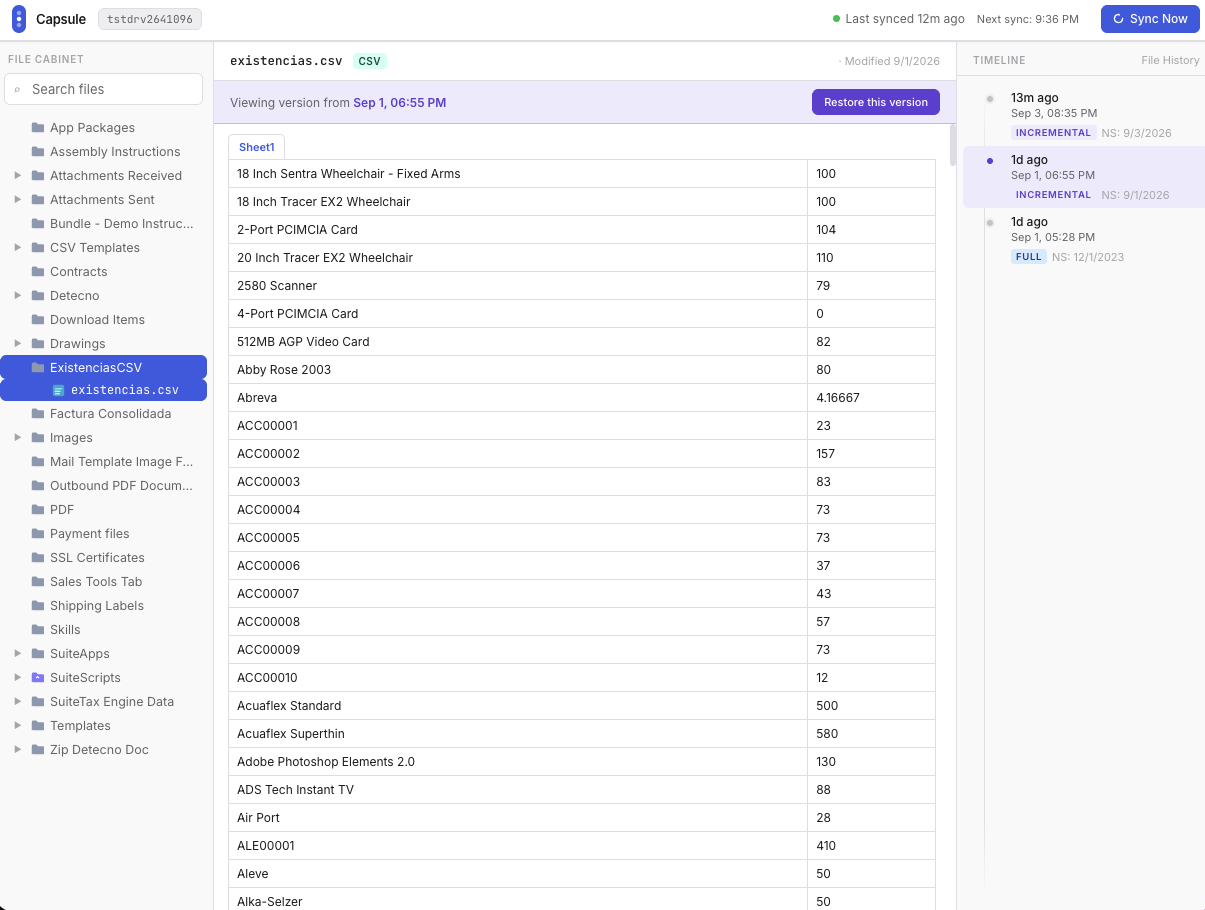Select existencias.csv in the file tree
The height and width of the screenshot is (910, 1205).
(x=104, y=390)
